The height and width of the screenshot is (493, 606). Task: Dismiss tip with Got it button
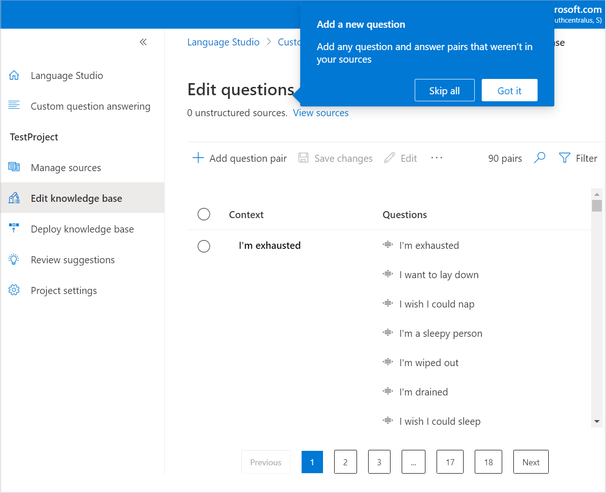(509, 90)
